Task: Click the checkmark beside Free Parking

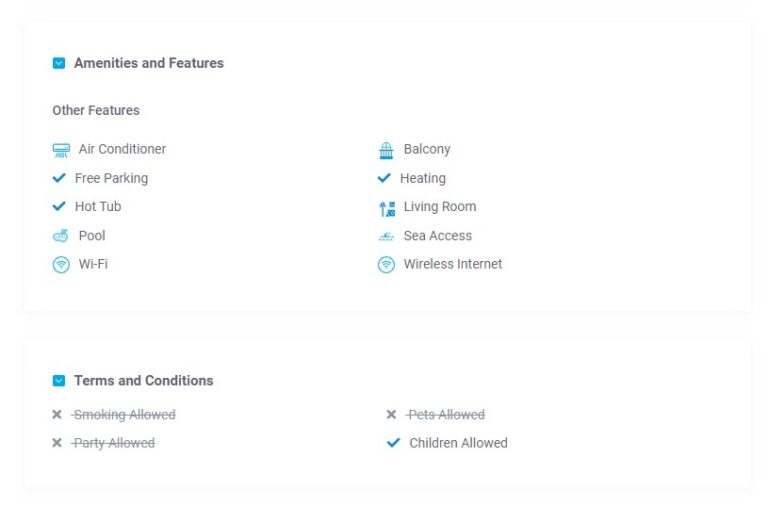Action: pyautogui.click(x=59, y=178)
